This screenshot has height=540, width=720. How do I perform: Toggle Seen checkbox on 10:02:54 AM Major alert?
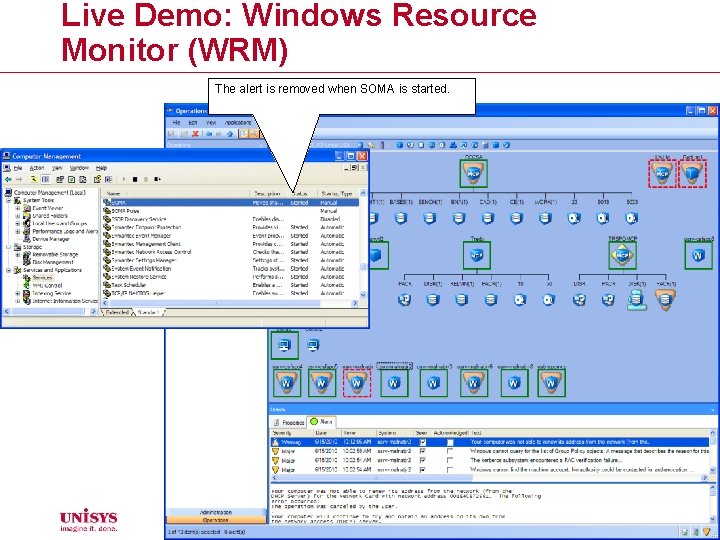pyautogui.click(x=422, y=470)
